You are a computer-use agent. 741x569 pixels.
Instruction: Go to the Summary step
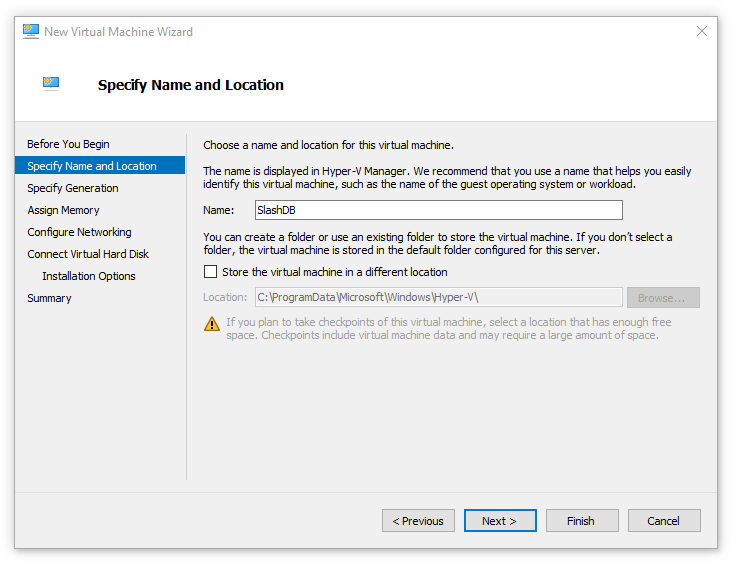[49, 298]
